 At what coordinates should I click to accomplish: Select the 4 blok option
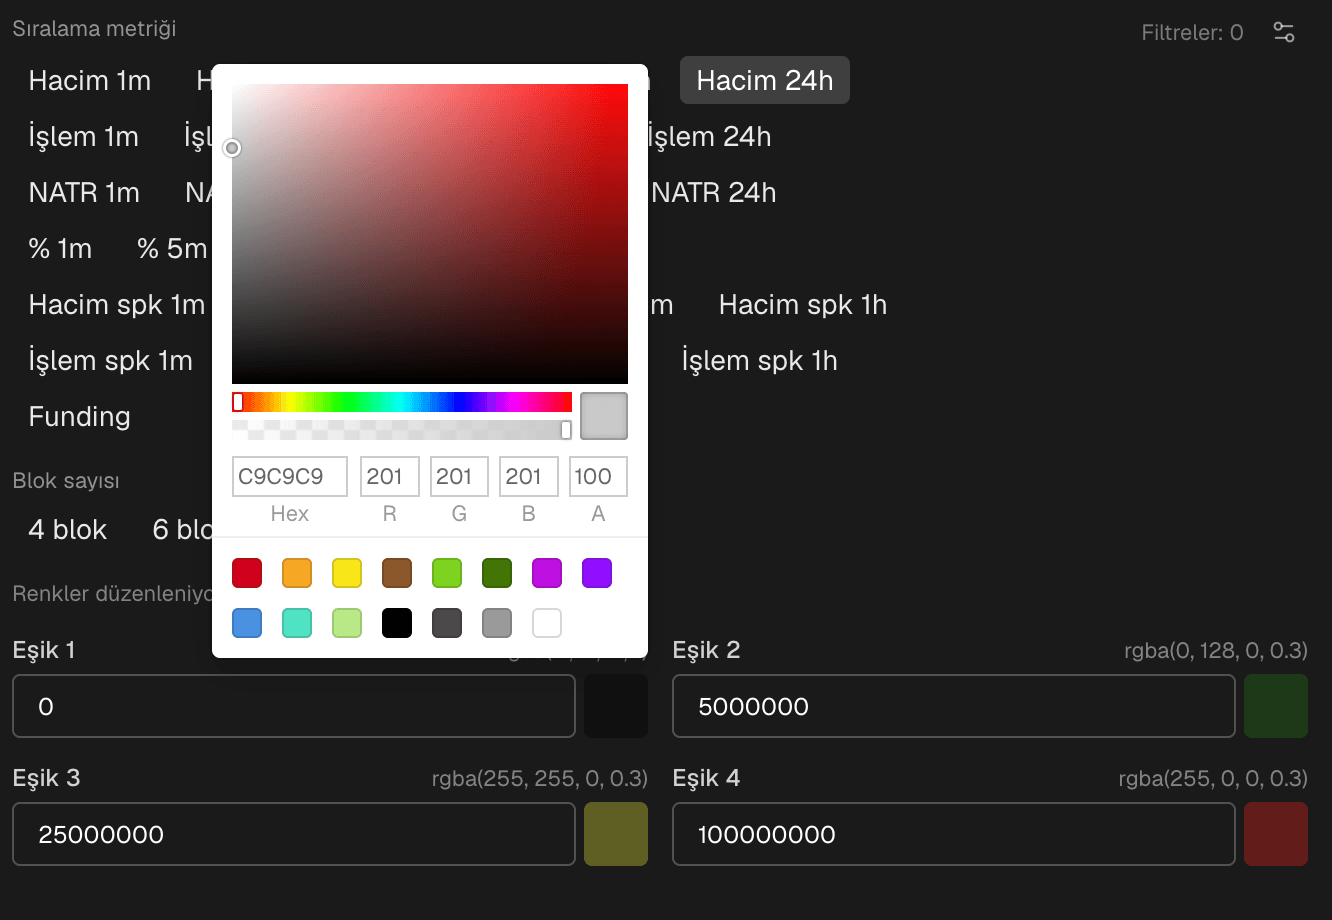coord(68,529)
